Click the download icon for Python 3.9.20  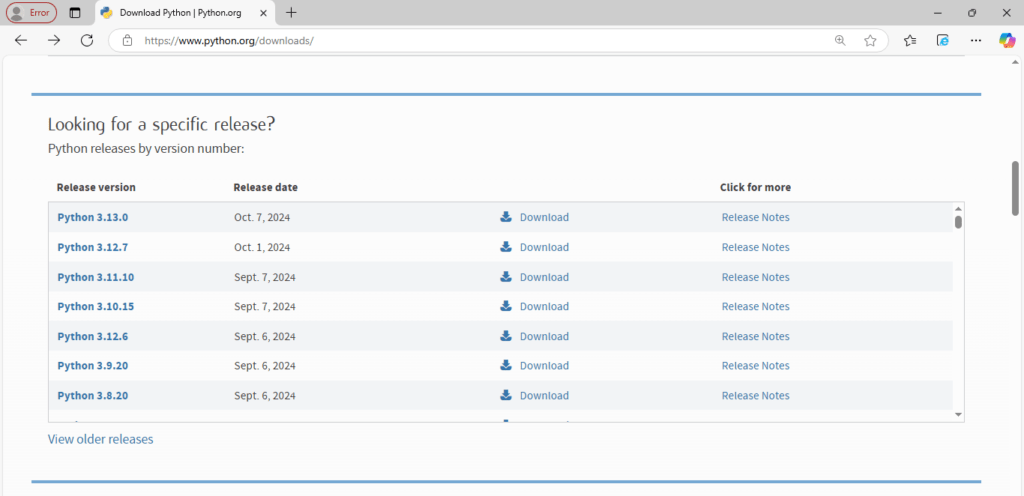[505, 365]
